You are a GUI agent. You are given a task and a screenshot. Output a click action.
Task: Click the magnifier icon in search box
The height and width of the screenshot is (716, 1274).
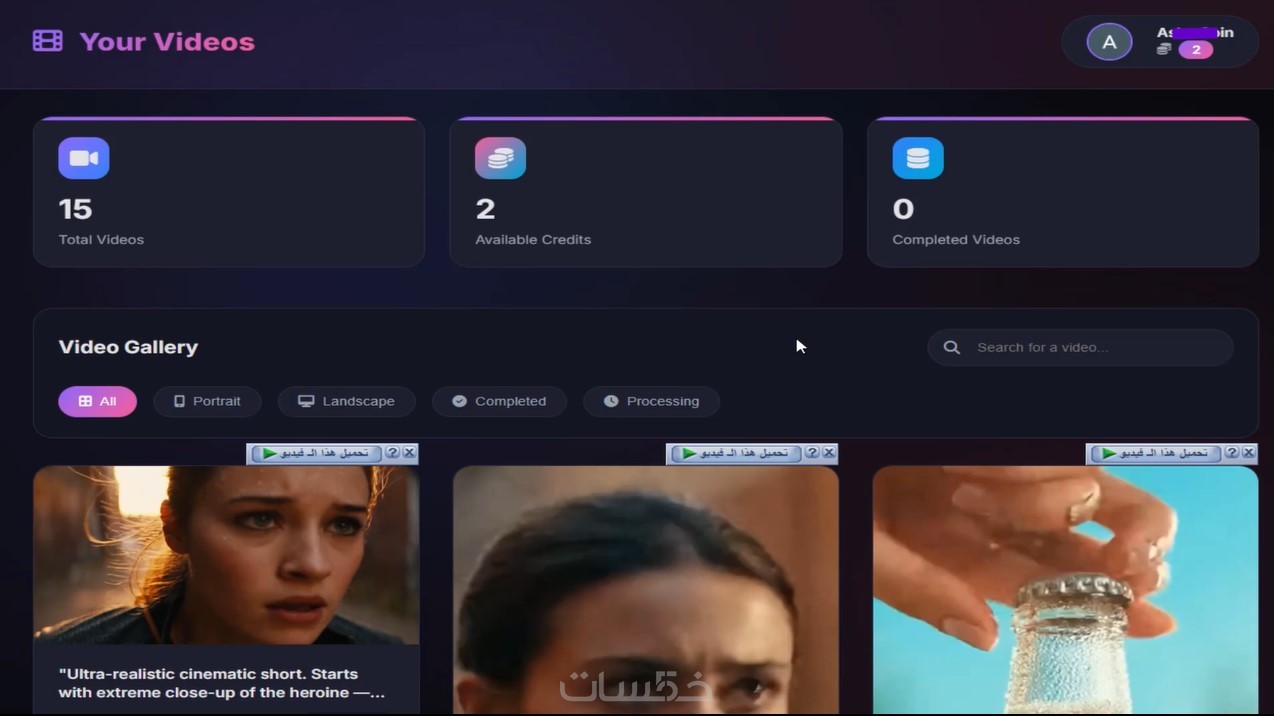click(952, 347)
